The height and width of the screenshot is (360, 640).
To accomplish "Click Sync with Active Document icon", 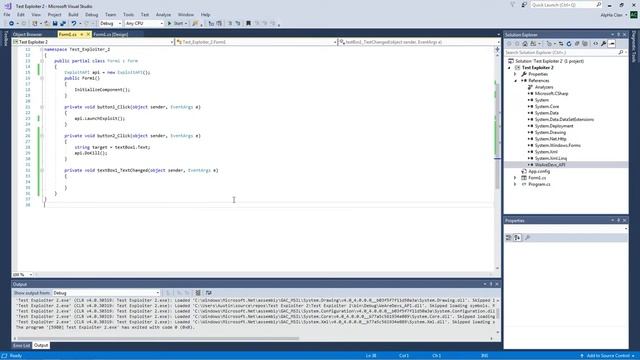I will [561, 44].
